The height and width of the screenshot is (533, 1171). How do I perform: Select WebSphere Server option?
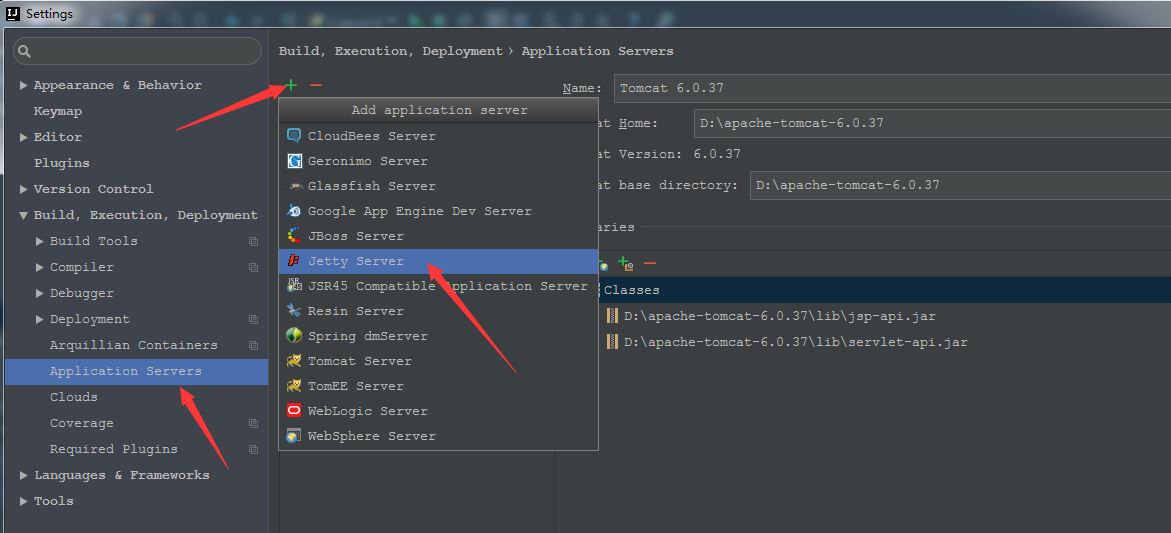371,436
